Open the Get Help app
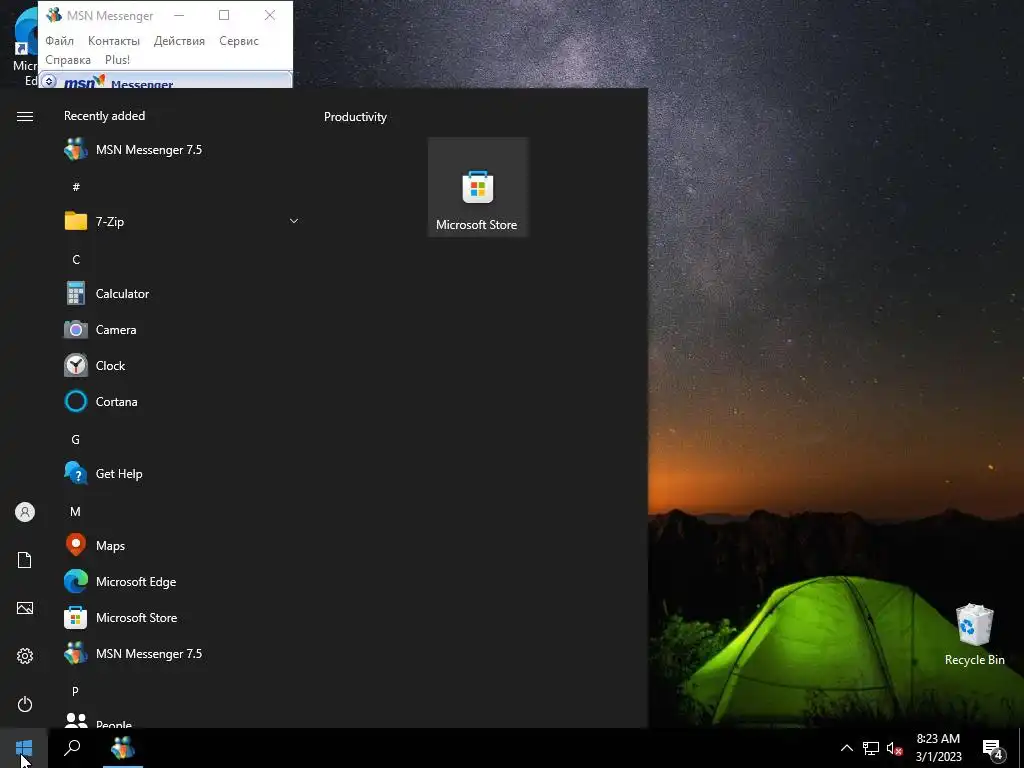Viewport: 1024px width, 768px height. coord(183,473)
